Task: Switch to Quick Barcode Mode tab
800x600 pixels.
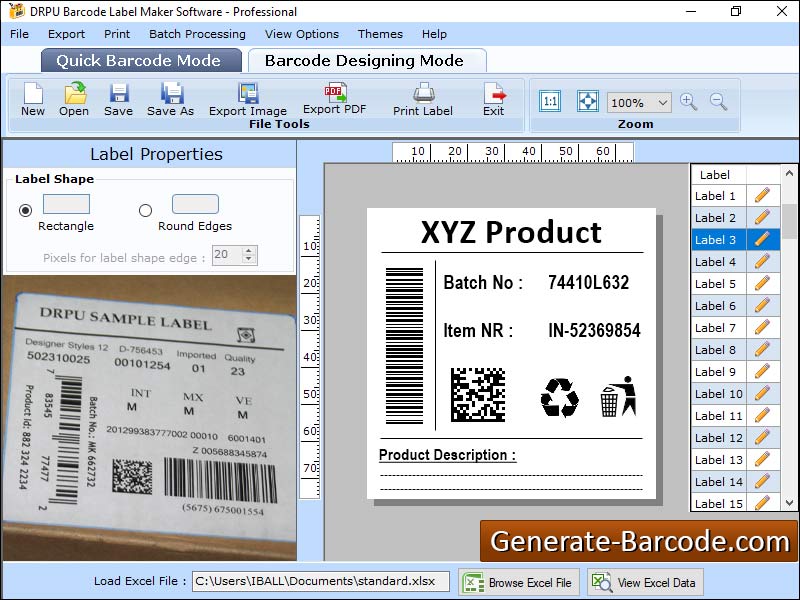Action: [140, 60]
